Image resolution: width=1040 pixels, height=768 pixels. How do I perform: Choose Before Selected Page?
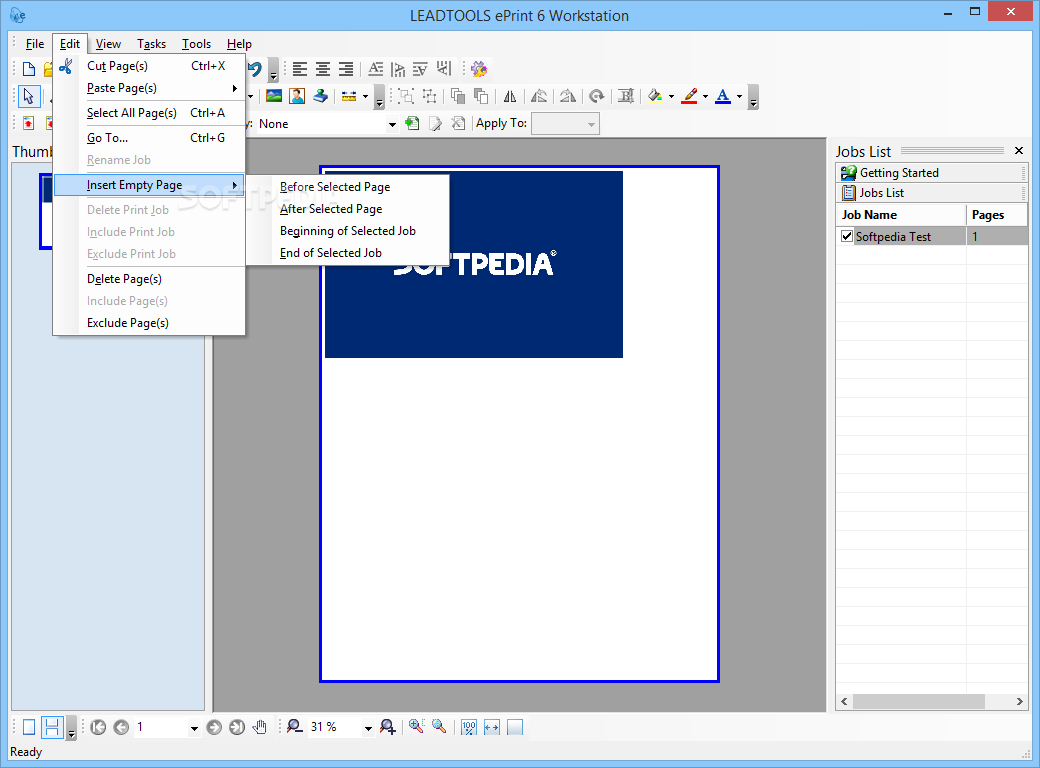(348, 187)
